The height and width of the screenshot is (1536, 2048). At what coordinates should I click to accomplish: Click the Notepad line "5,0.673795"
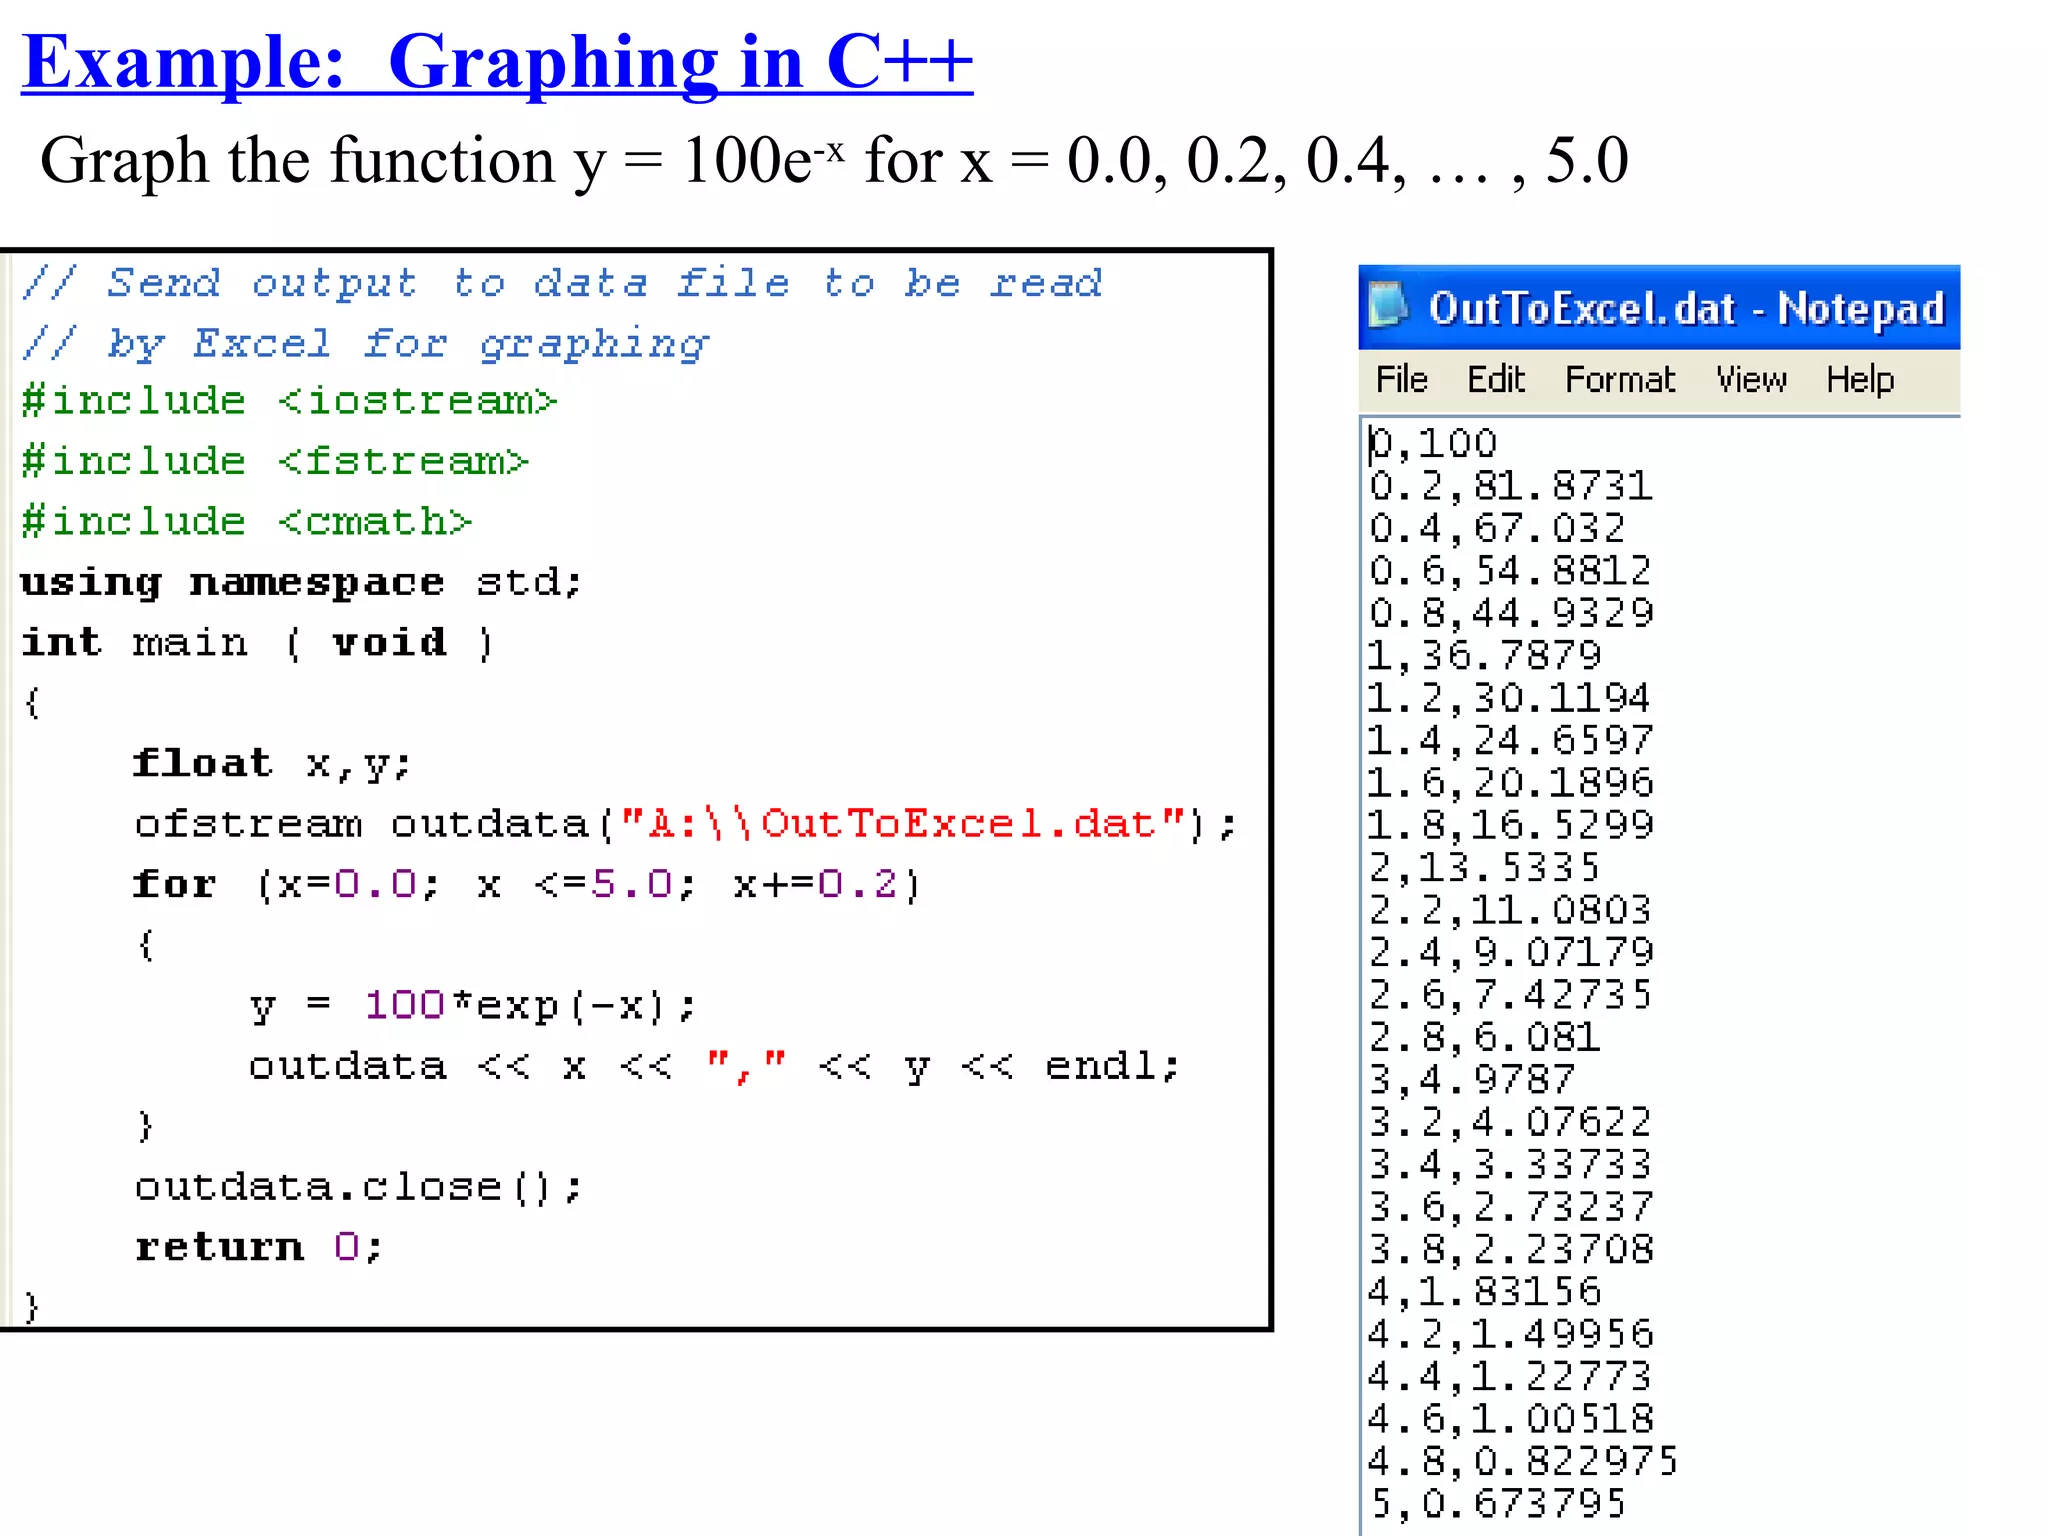point(1498,1504)
